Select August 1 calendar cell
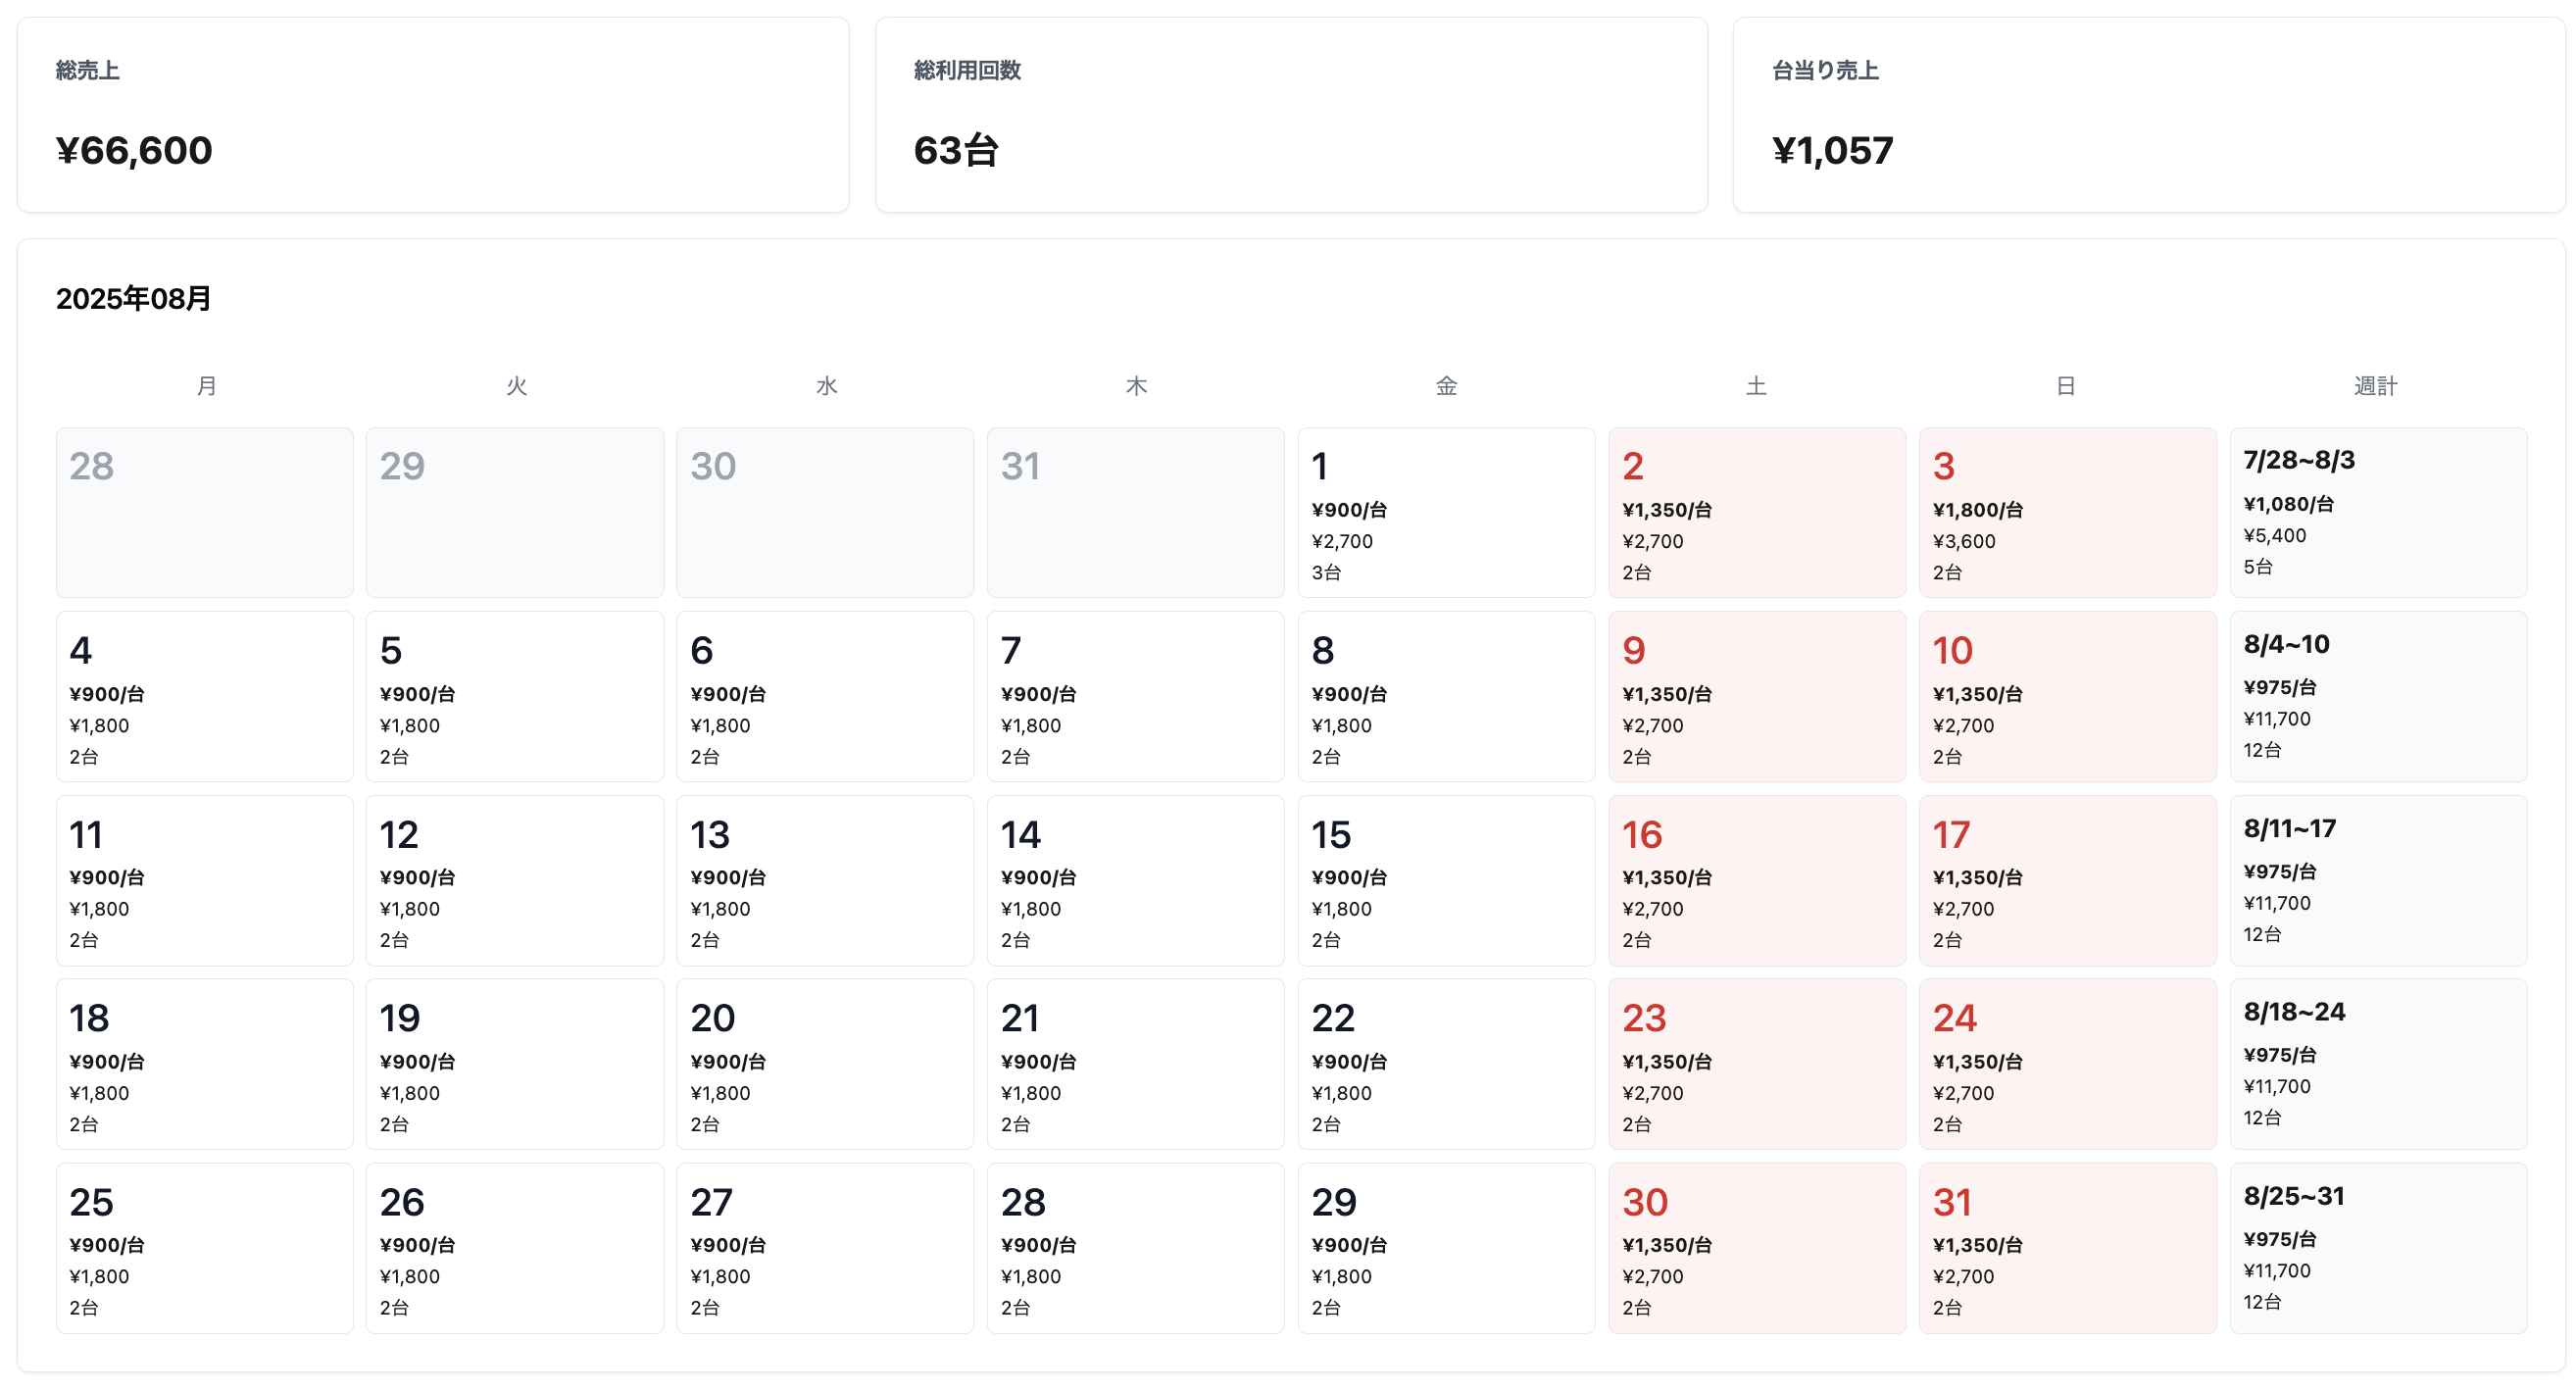Screen dimensions: 2576x1392 tap(1445, 513)
